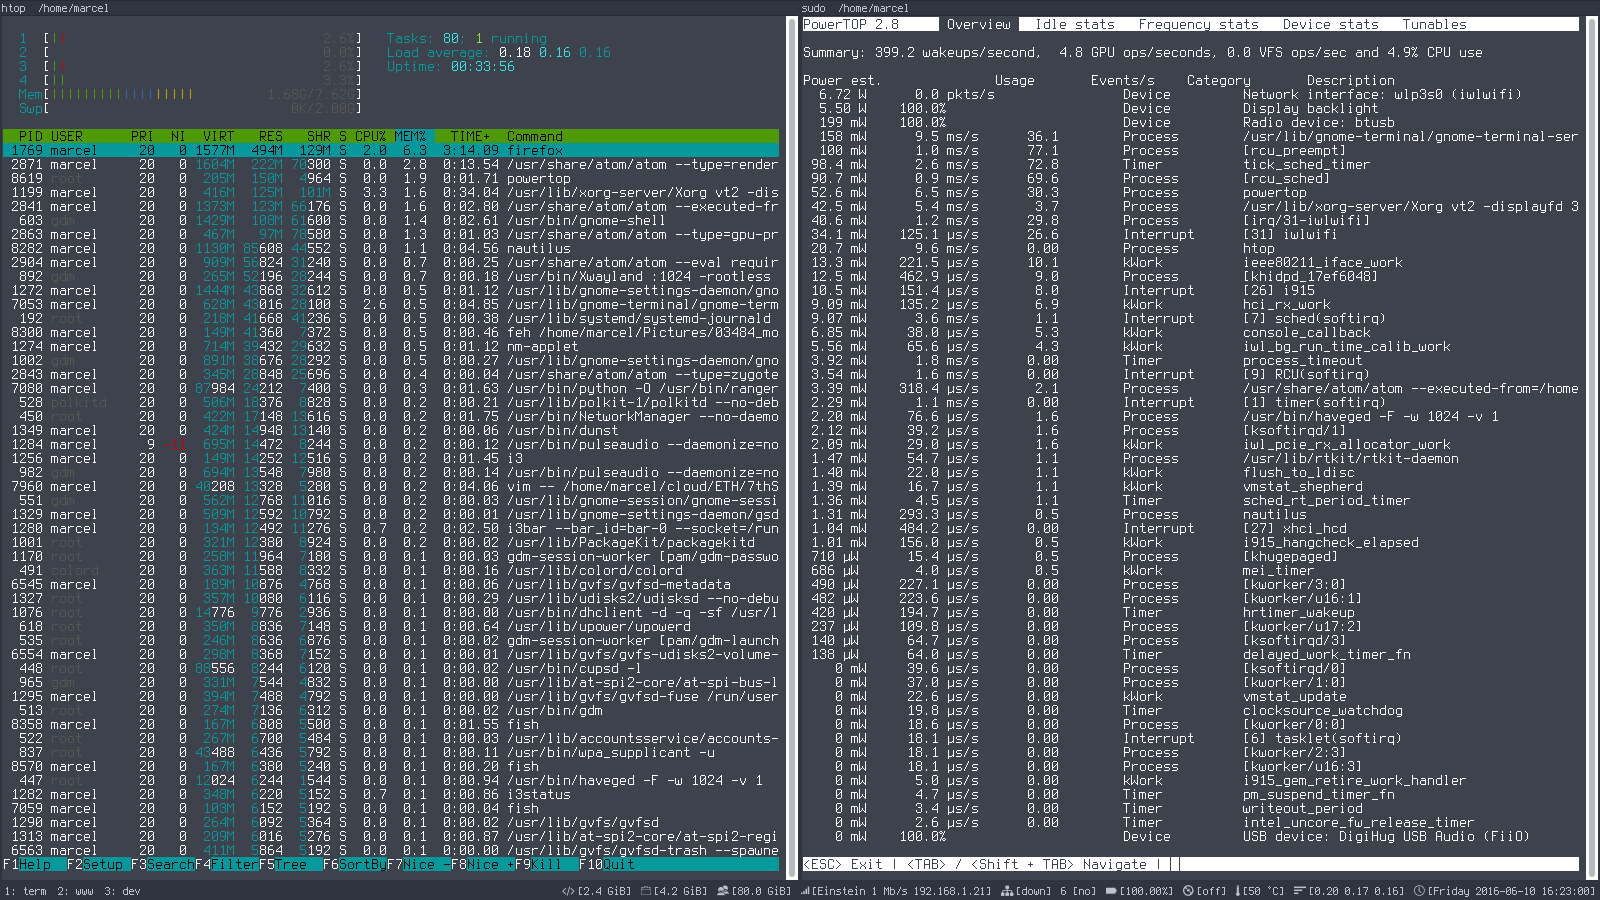Click the battery icon showing 100.00%
1600x900 pixels.
click(1111, 891)
